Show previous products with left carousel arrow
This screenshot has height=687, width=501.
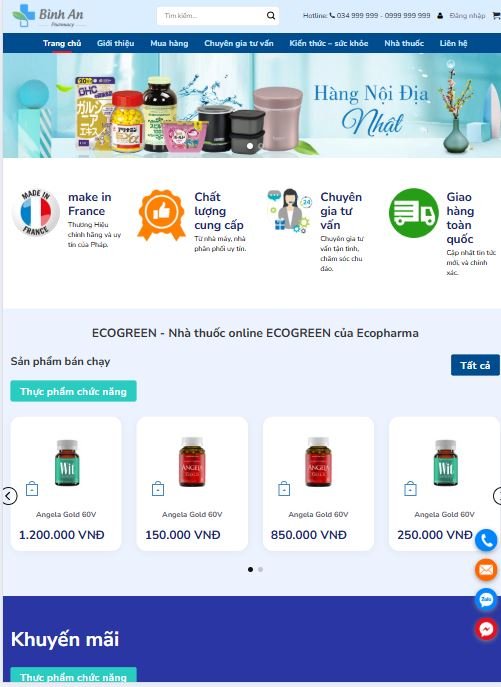click(9, 496)
